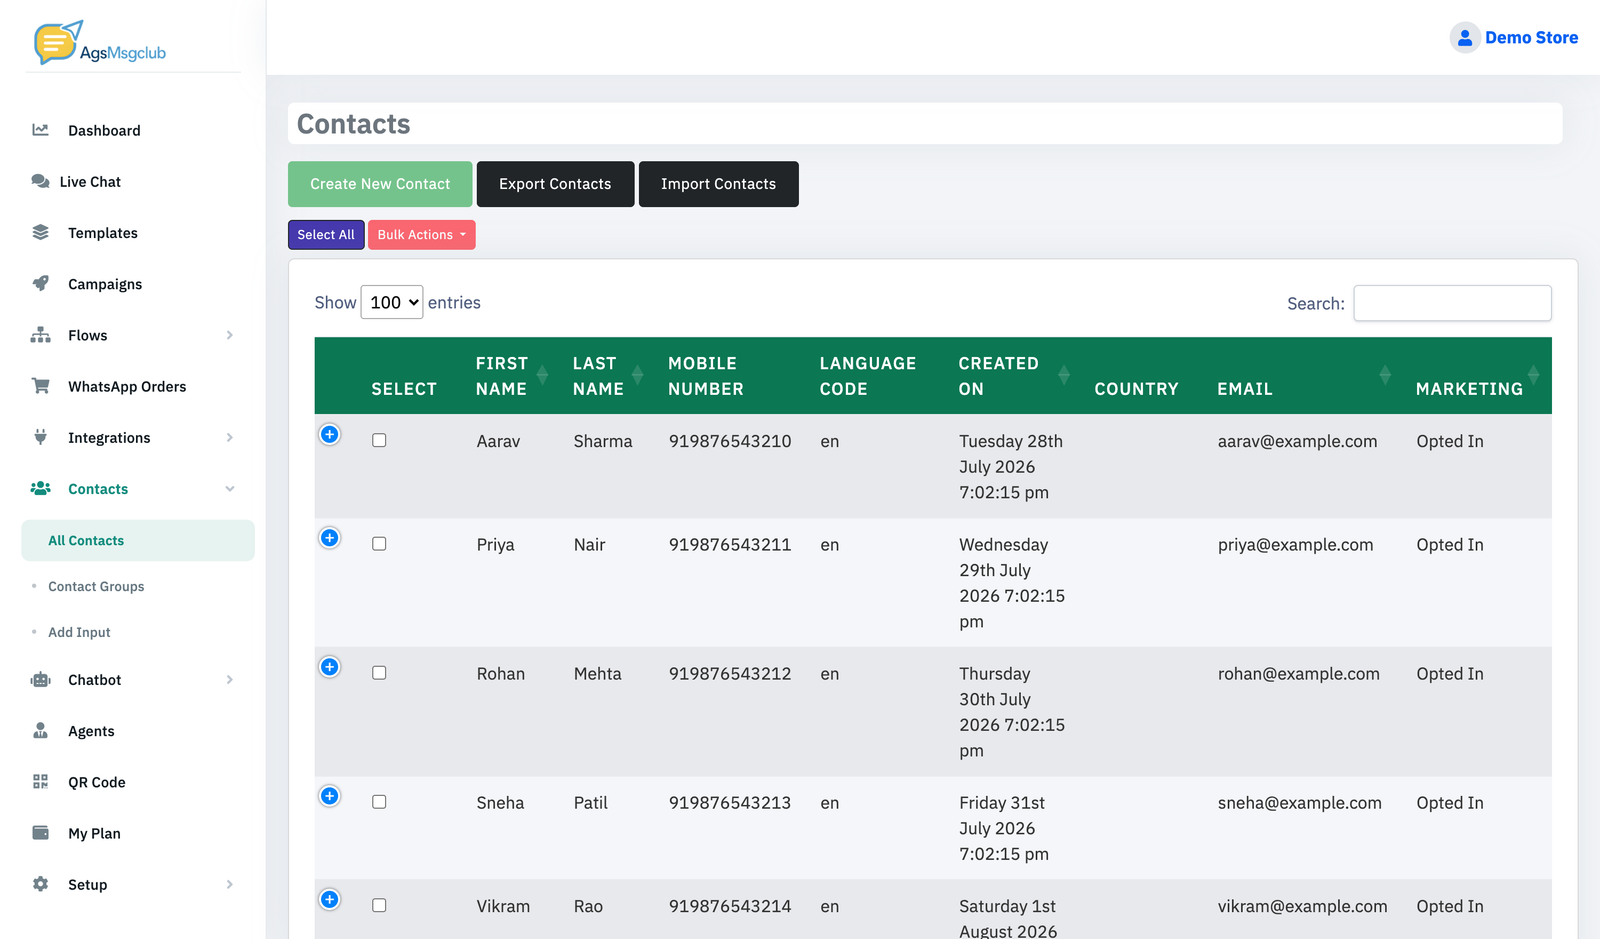Image resolution: width=1600 pixels, height=939 pixels.
Task: Click the Contacts people icon
Action: point(40,488)
